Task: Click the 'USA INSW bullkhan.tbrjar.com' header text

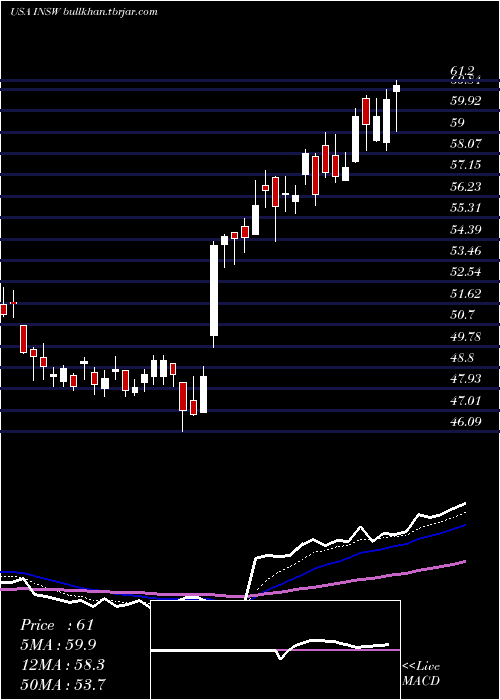Action: (x=83, y=12)
